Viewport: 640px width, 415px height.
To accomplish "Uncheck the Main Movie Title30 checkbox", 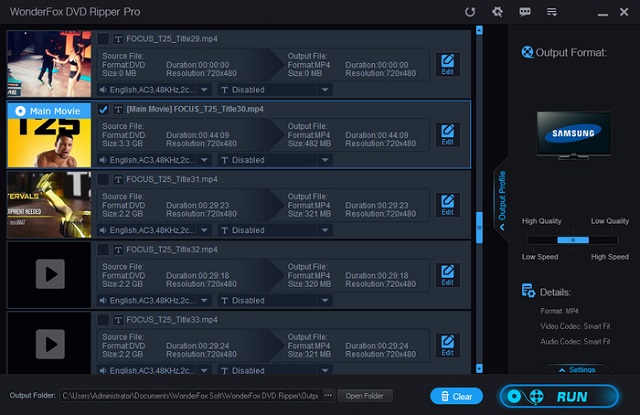I will (103, 109).
